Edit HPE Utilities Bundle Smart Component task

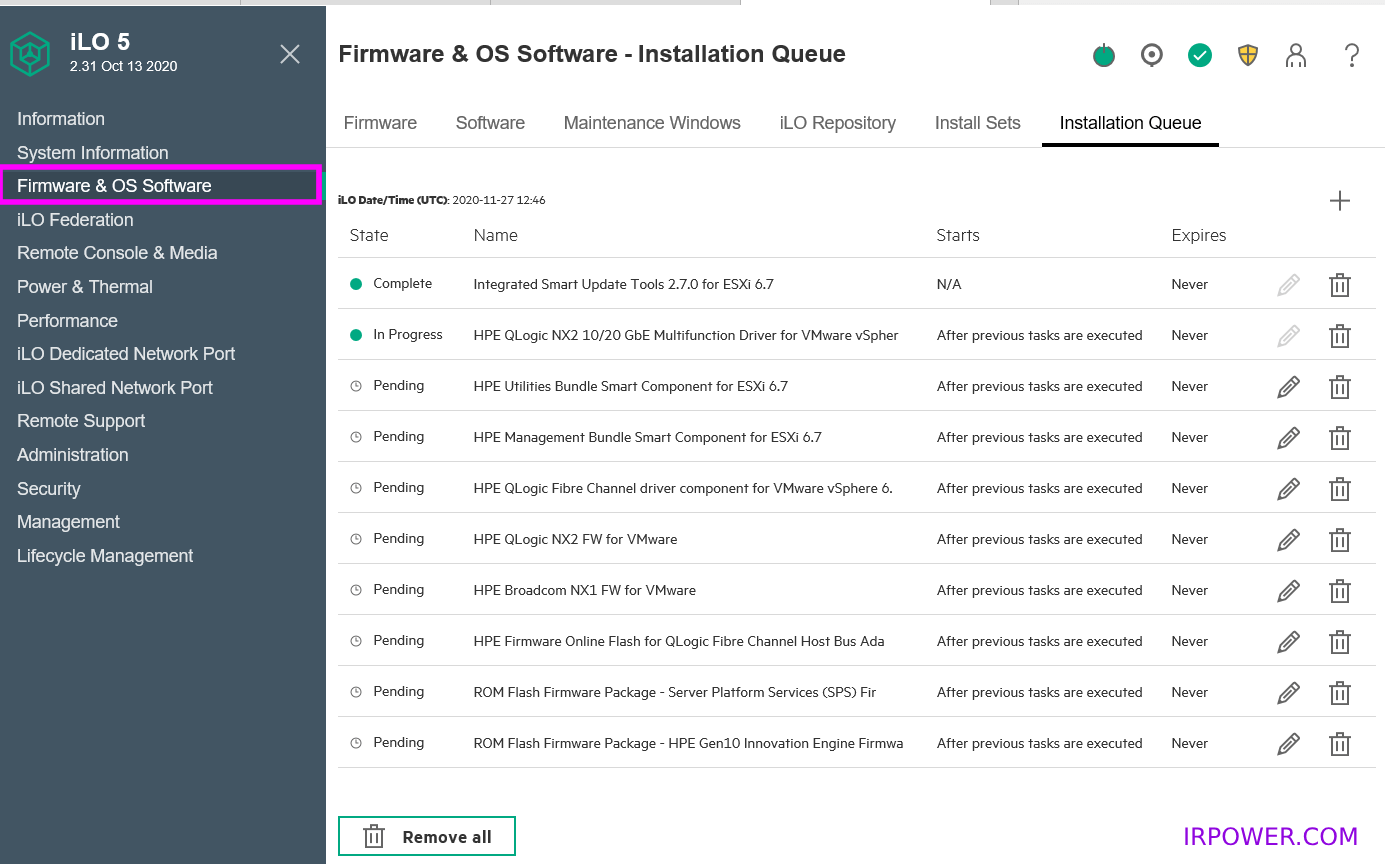point(1289,387)
